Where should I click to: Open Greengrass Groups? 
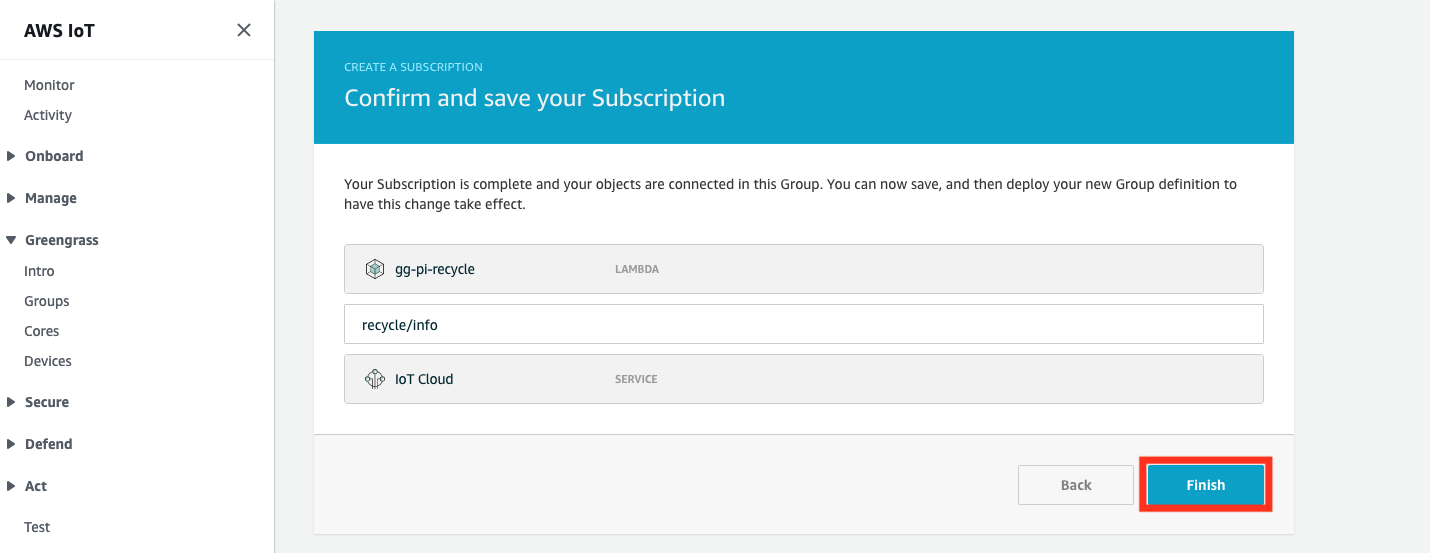[x=47, y=301]
